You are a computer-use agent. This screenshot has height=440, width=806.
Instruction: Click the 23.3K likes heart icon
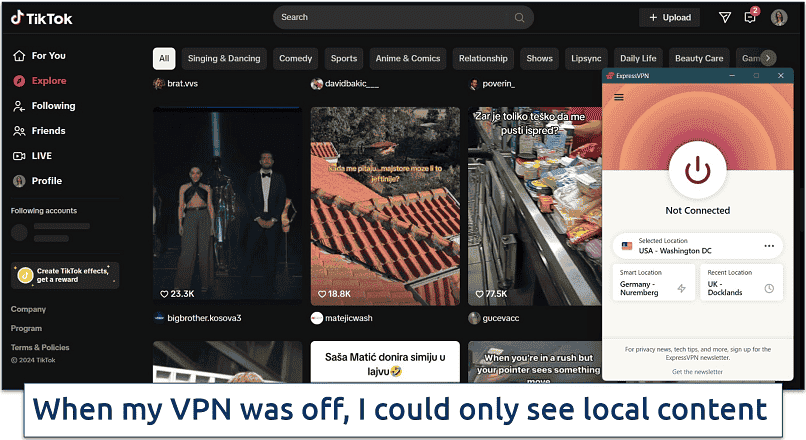[x=164, y=294]
